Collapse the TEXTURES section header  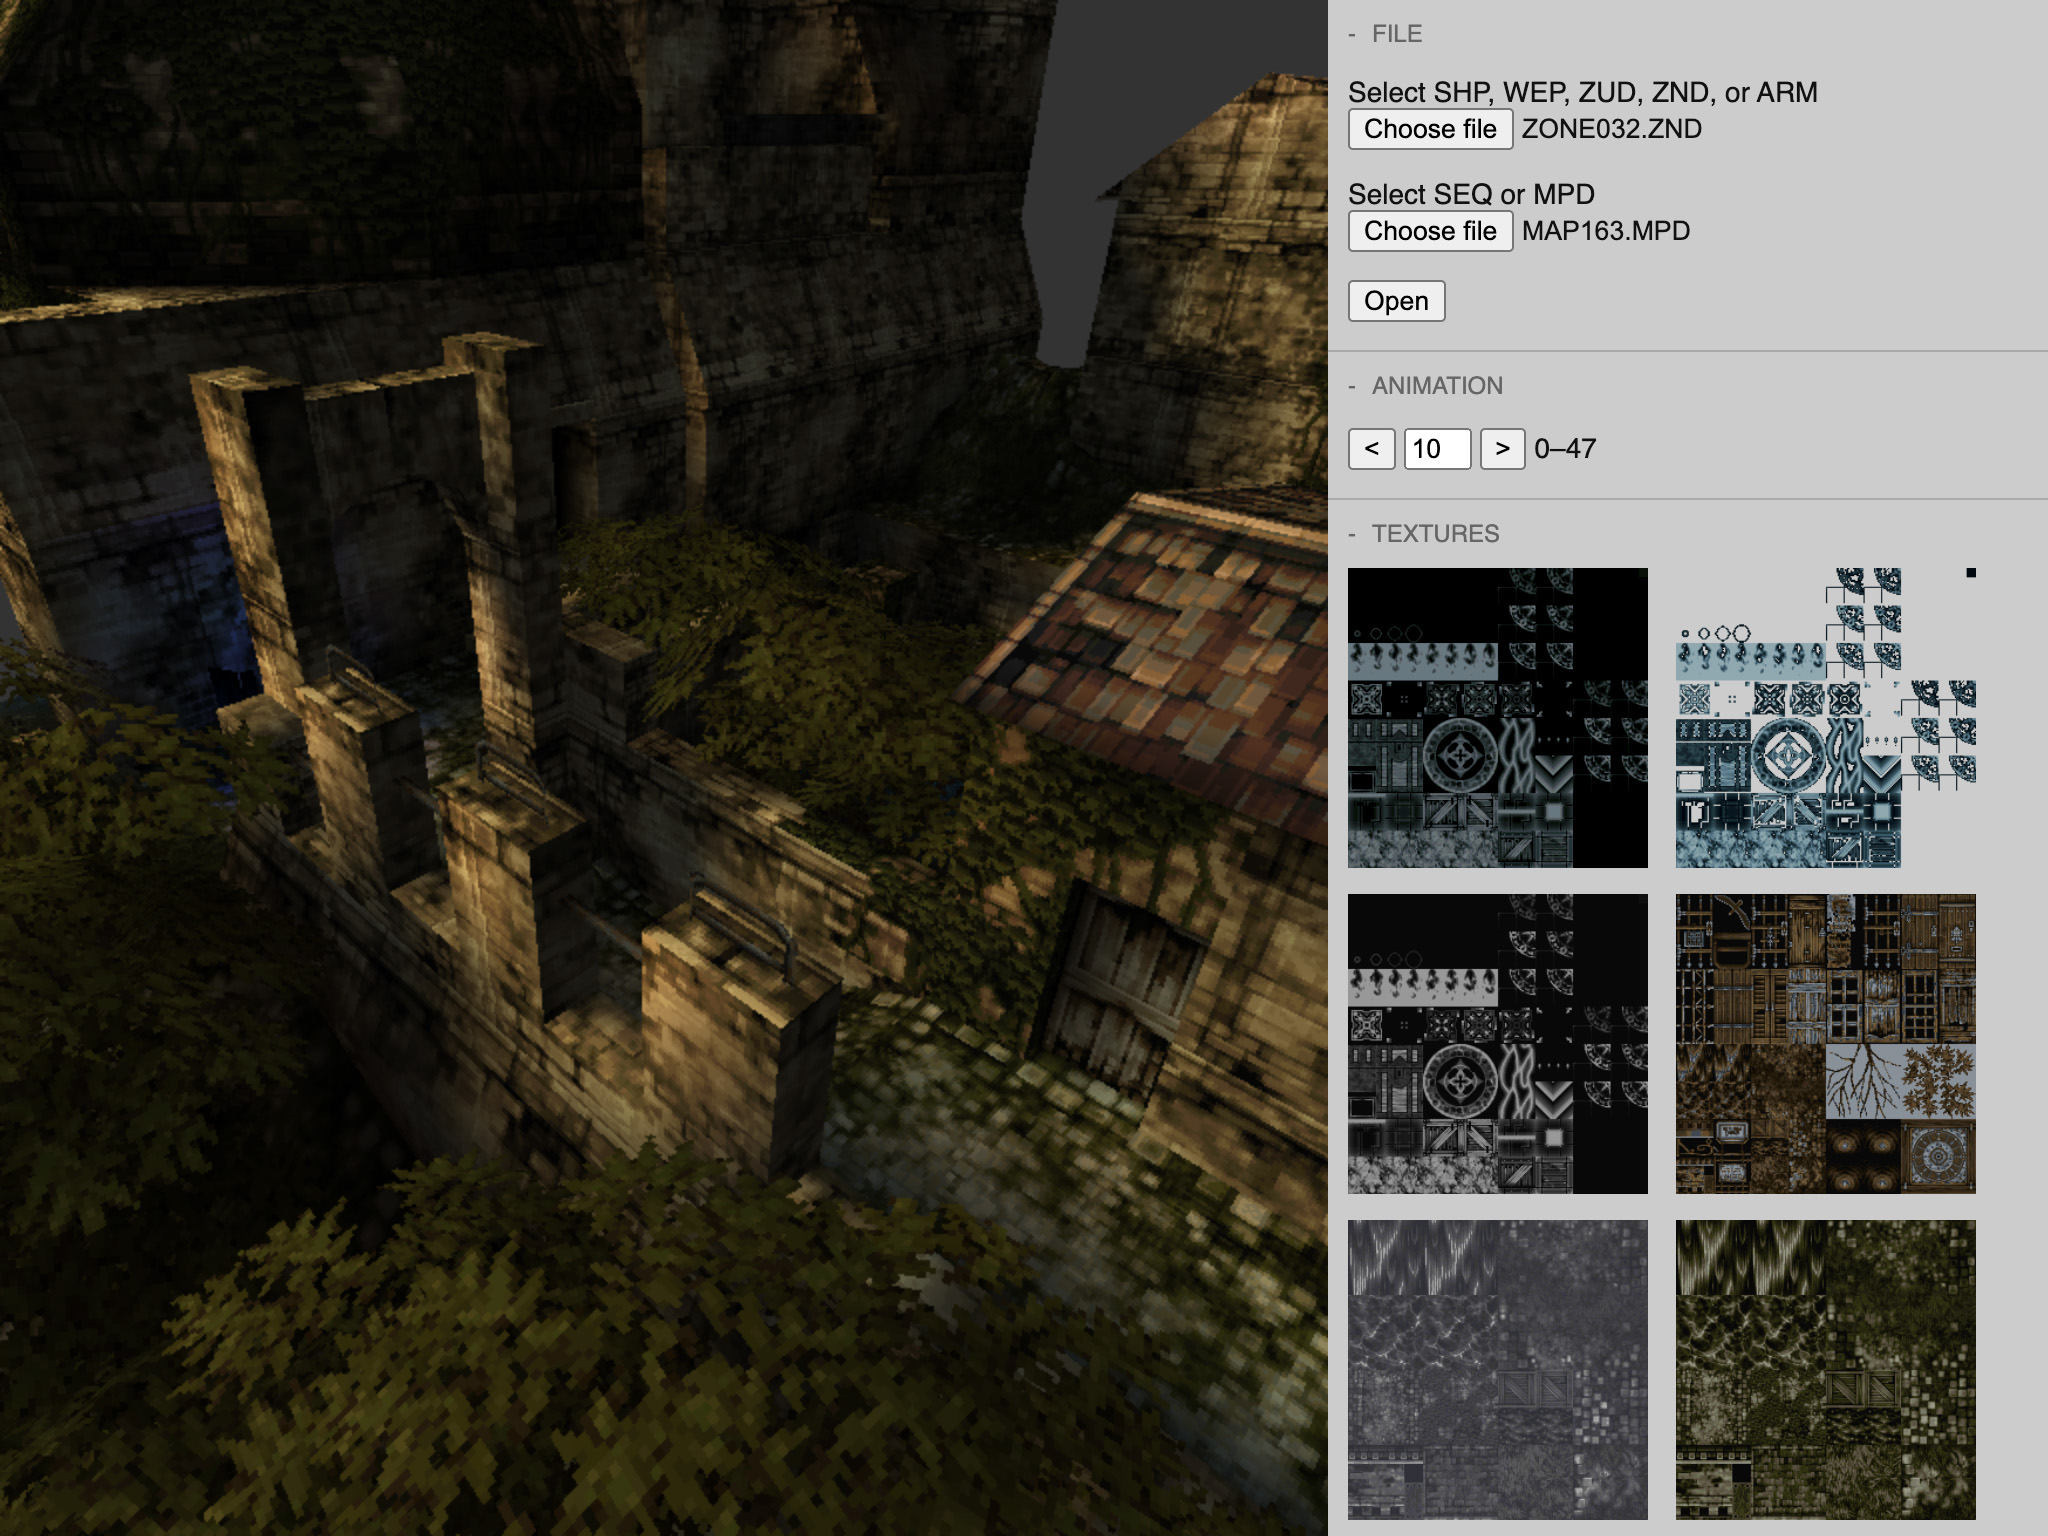click(1433, 534)
